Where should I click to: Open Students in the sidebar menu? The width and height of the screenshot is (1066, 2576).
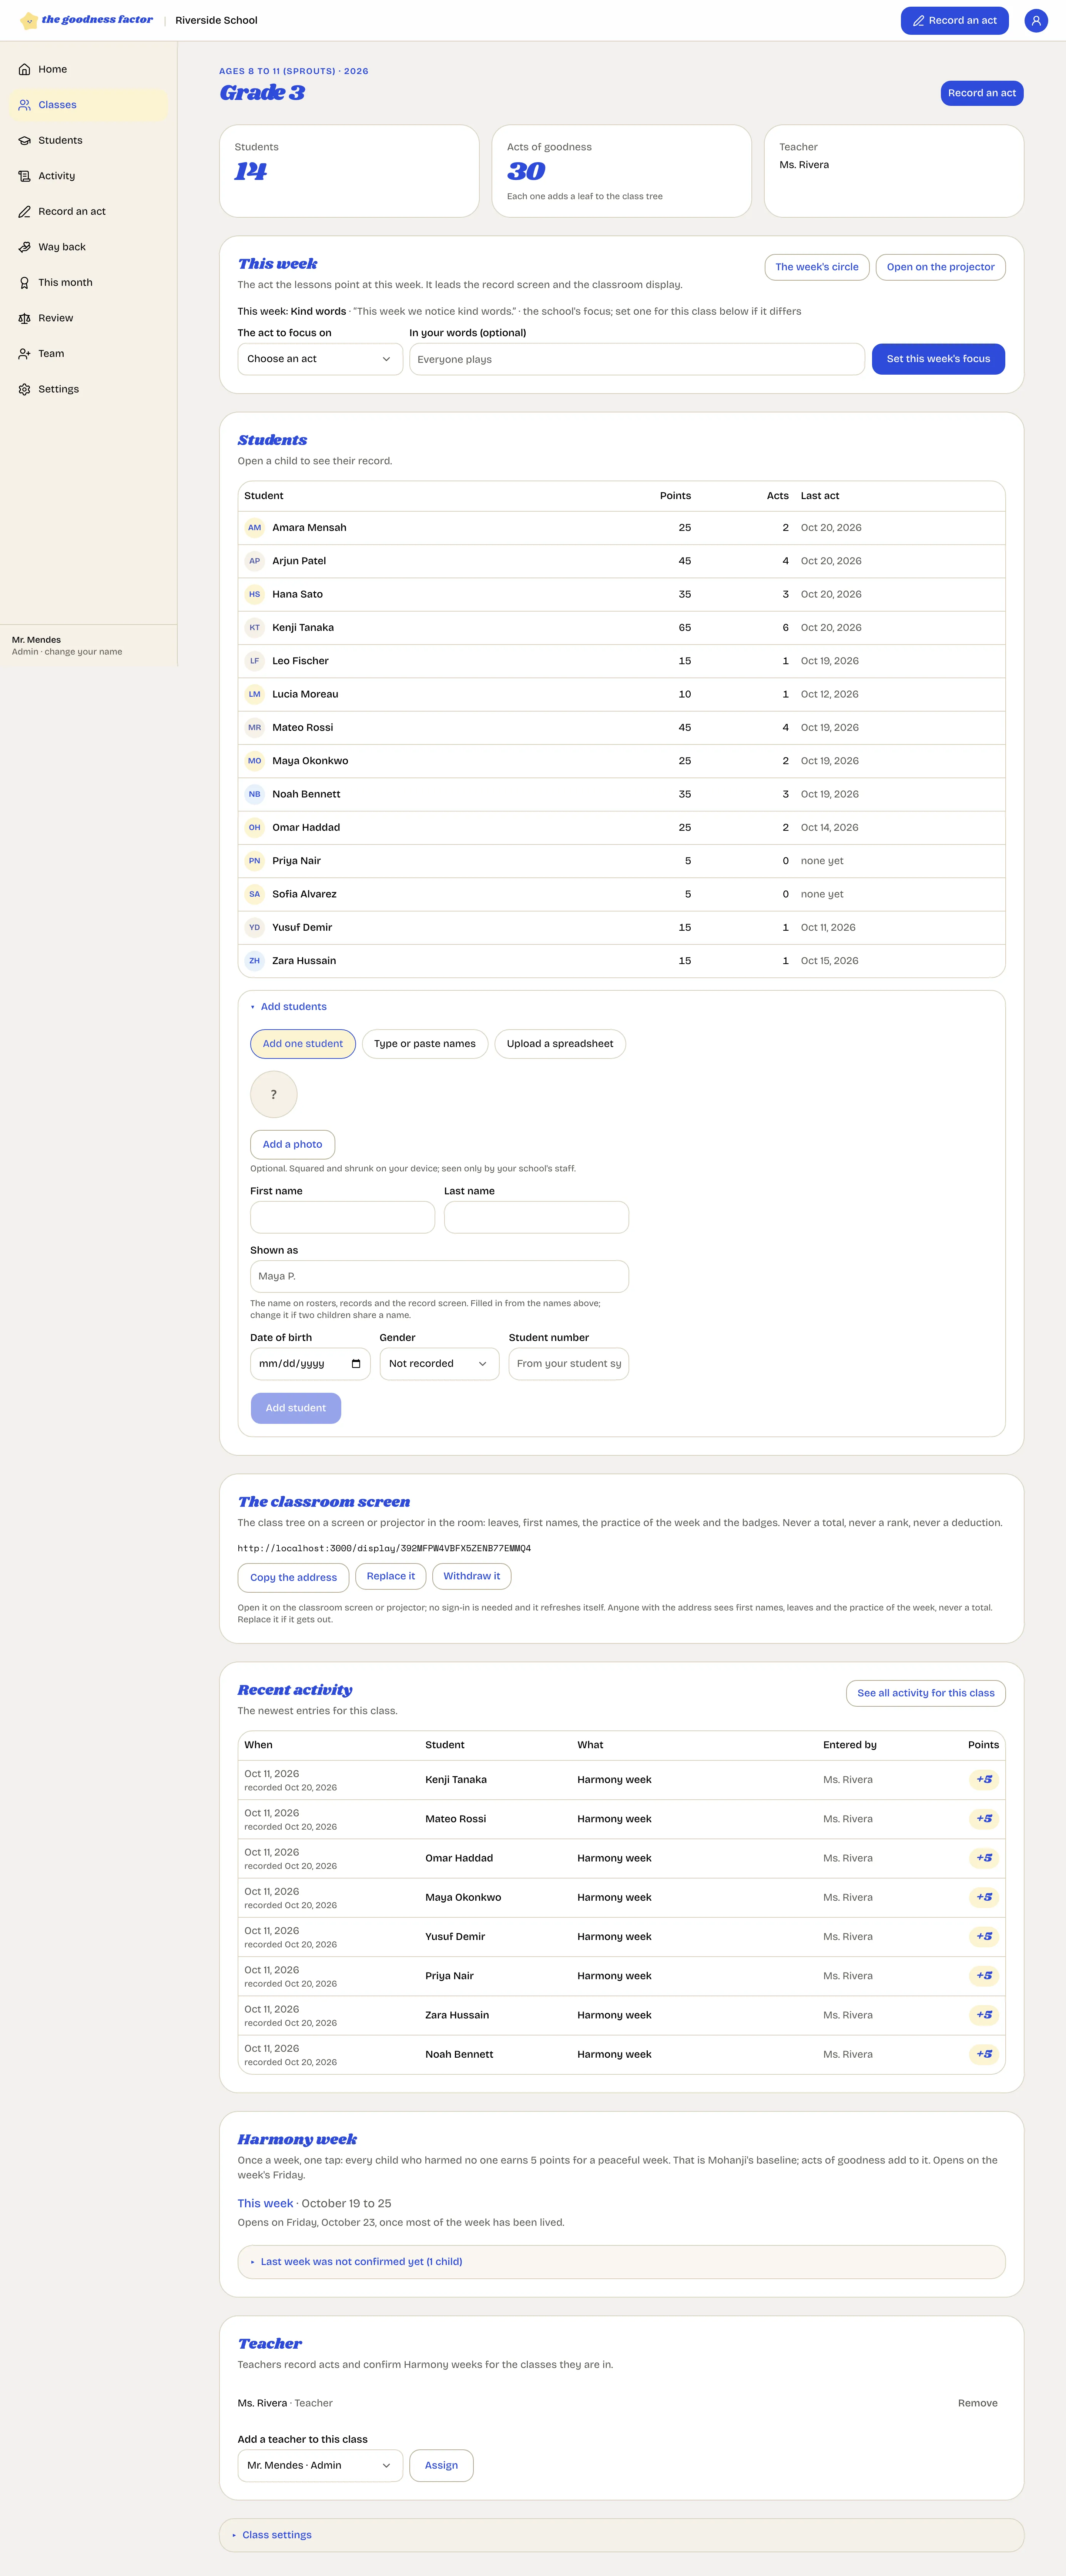coord(88,140)
